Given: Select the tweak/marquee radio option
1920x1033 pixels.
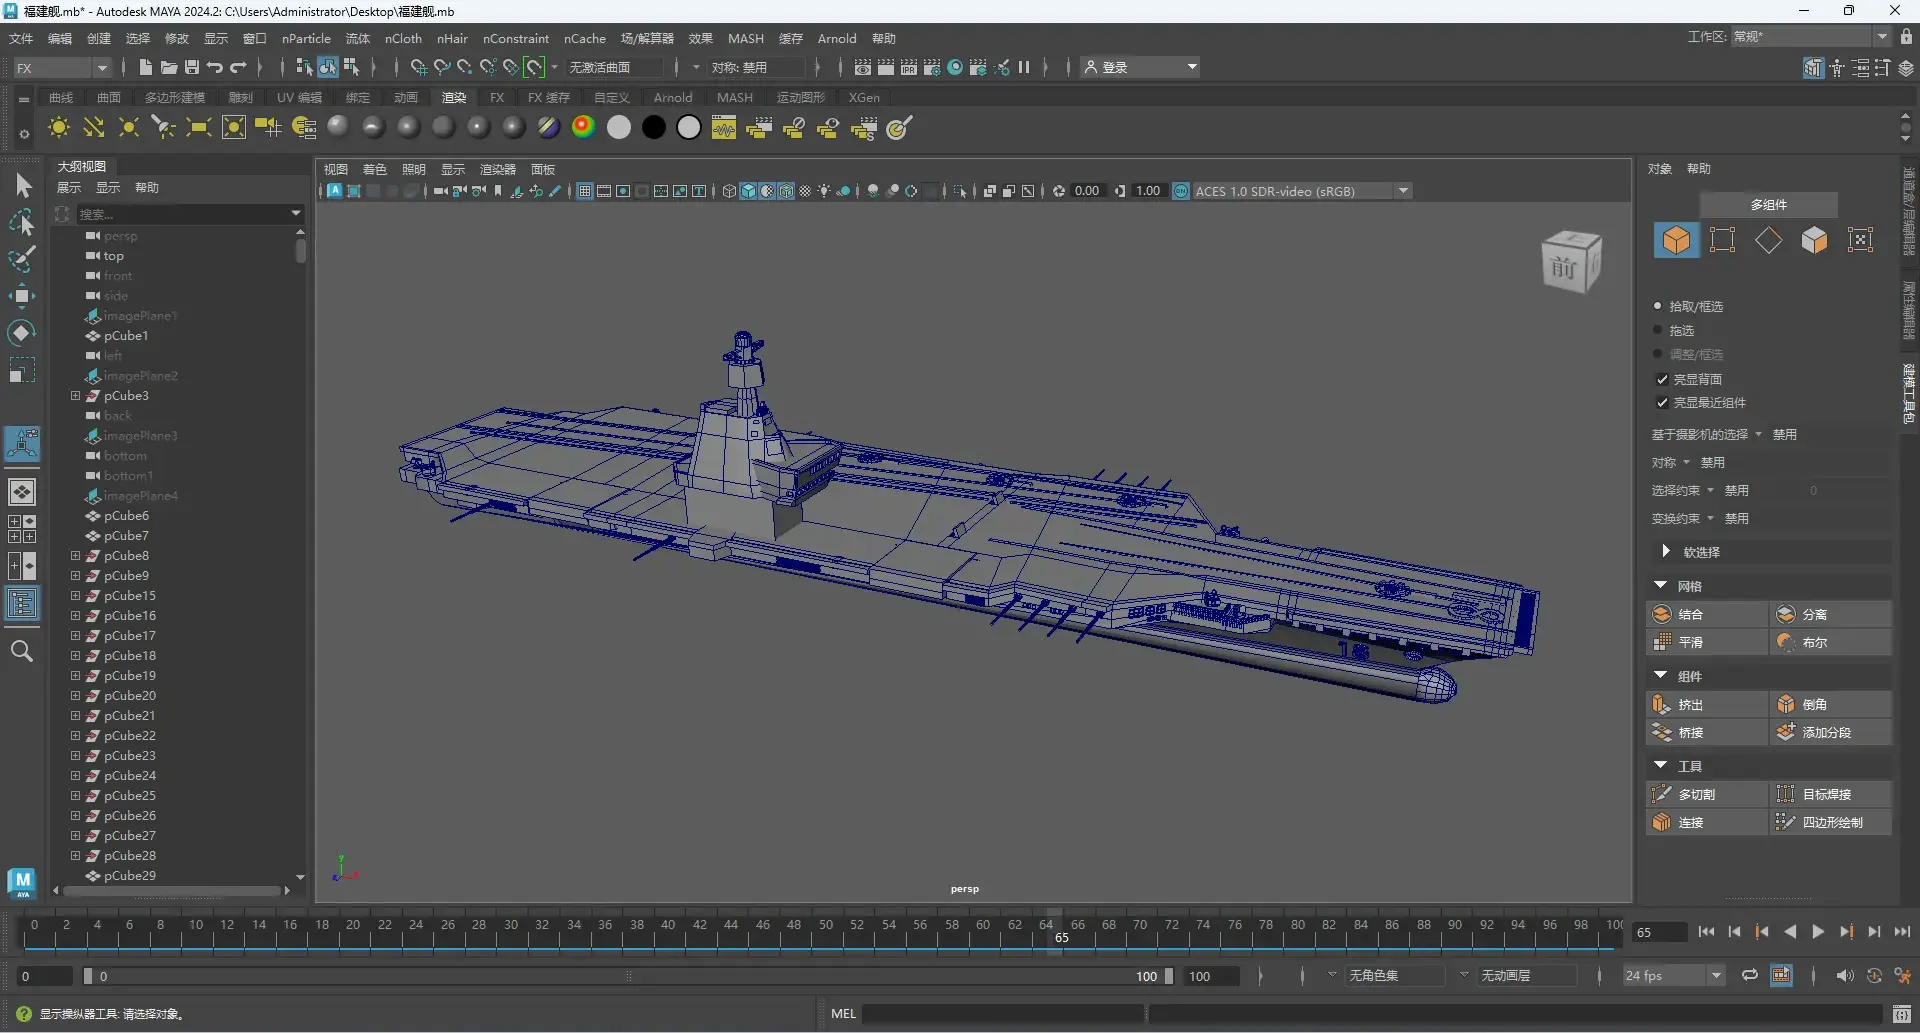Looking at the screenshot, I should coord(1657,354).
